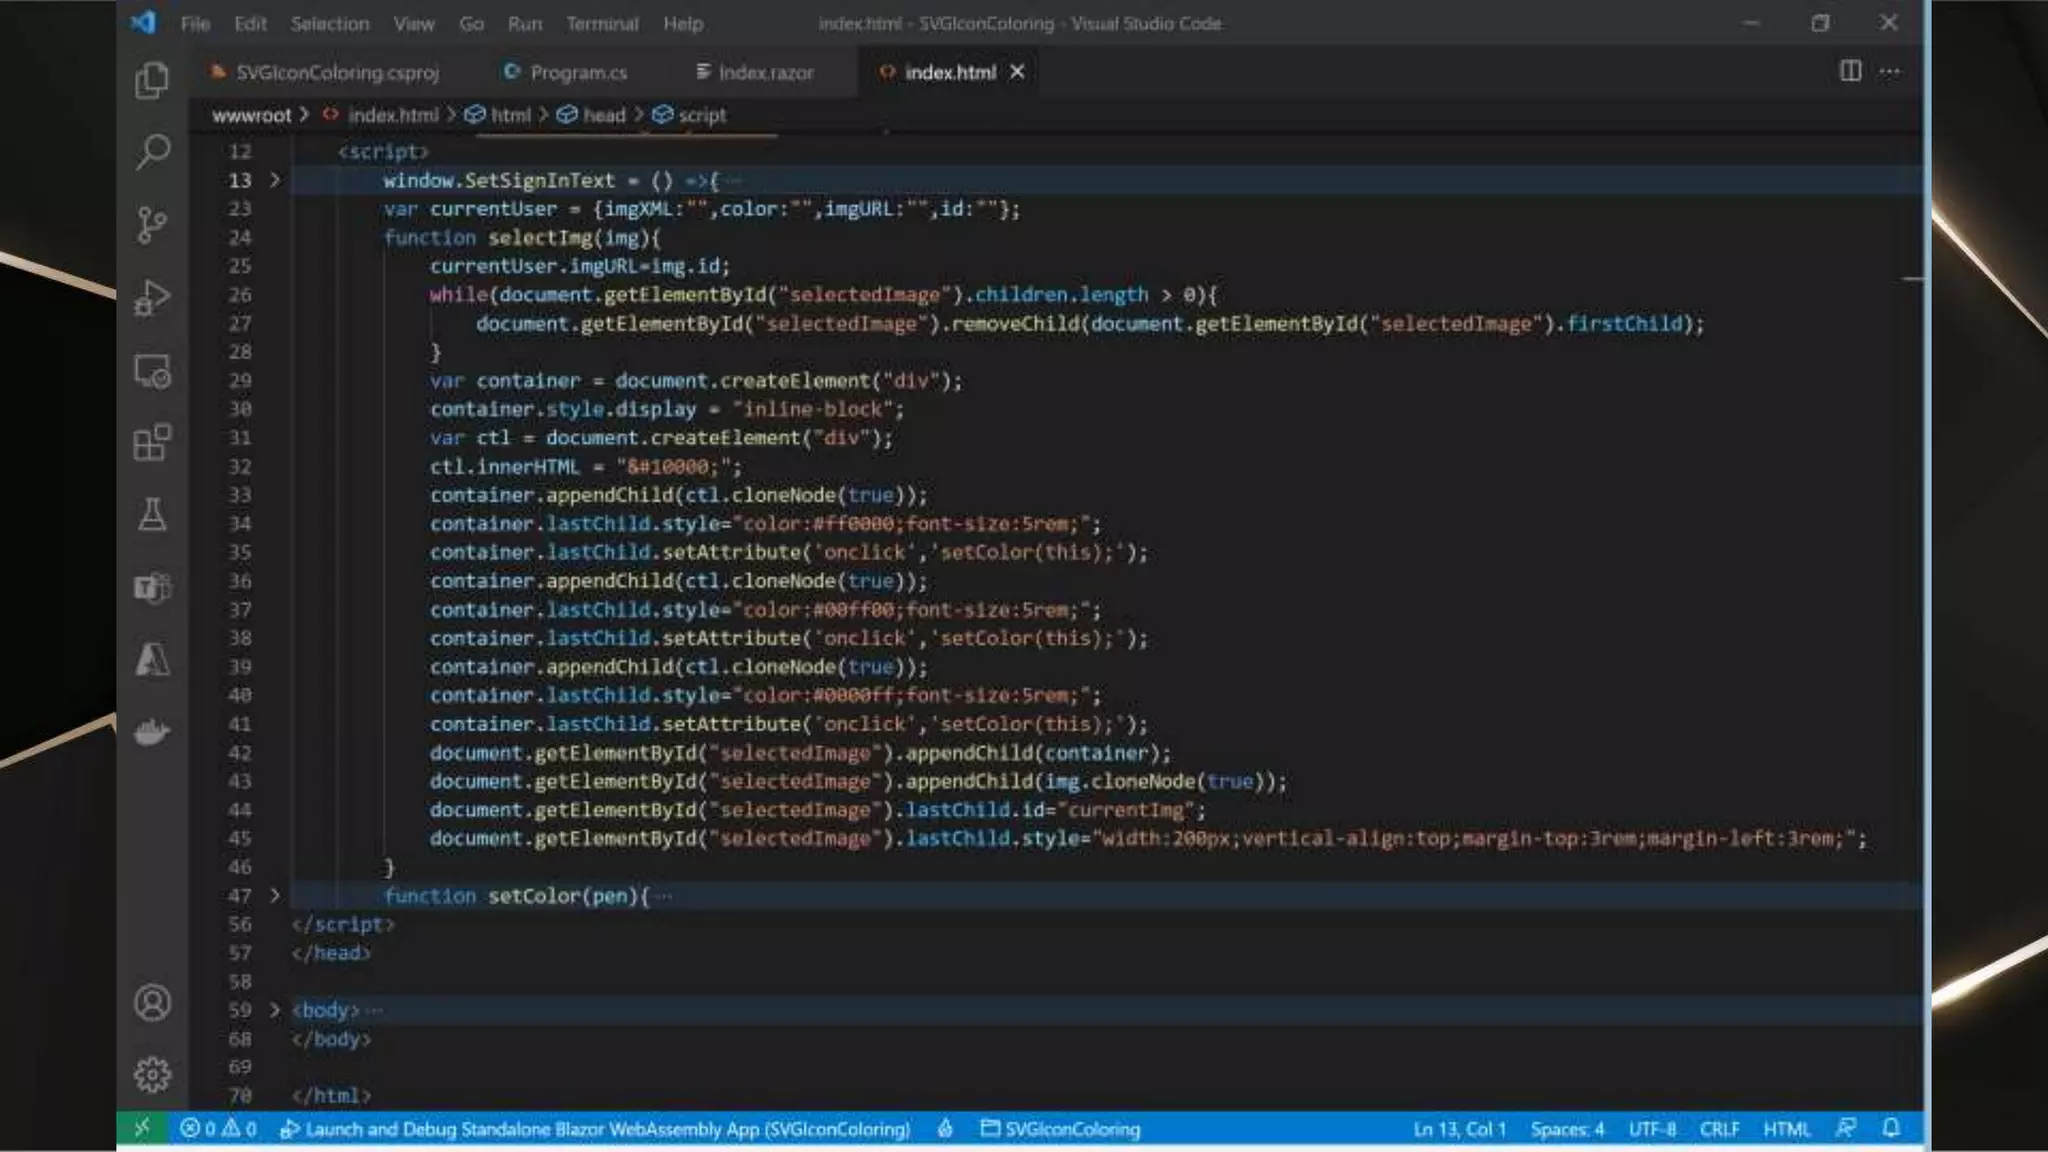Open the Terminal menu

(x=601, y=23)
